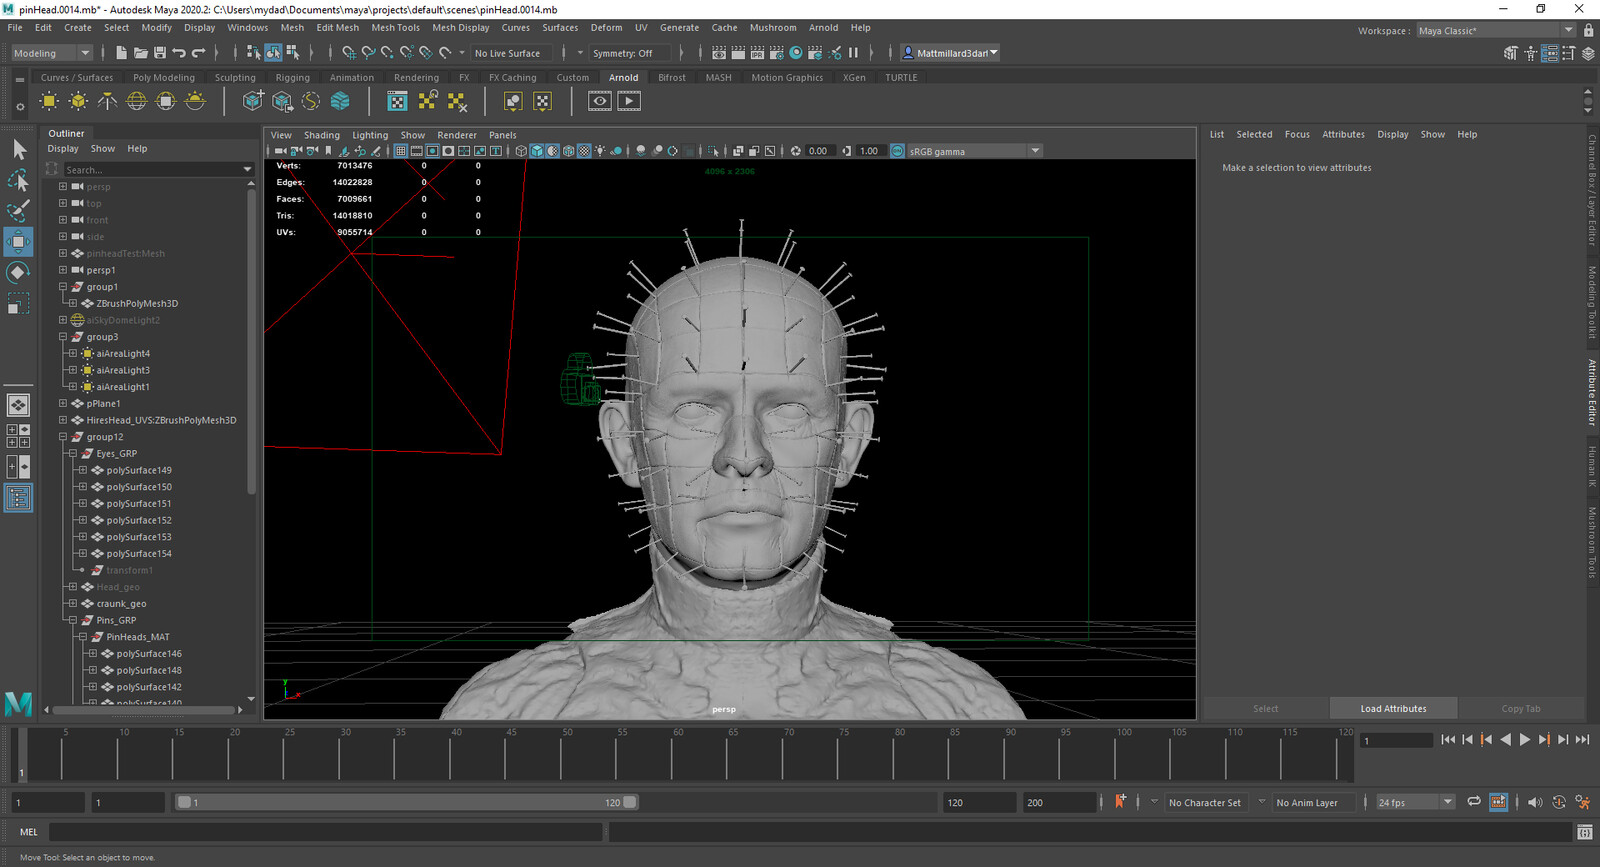Collapse group12 in Outliner
Screen dimensions: 1600x867
pyautogui.click(x=63, y=437)
